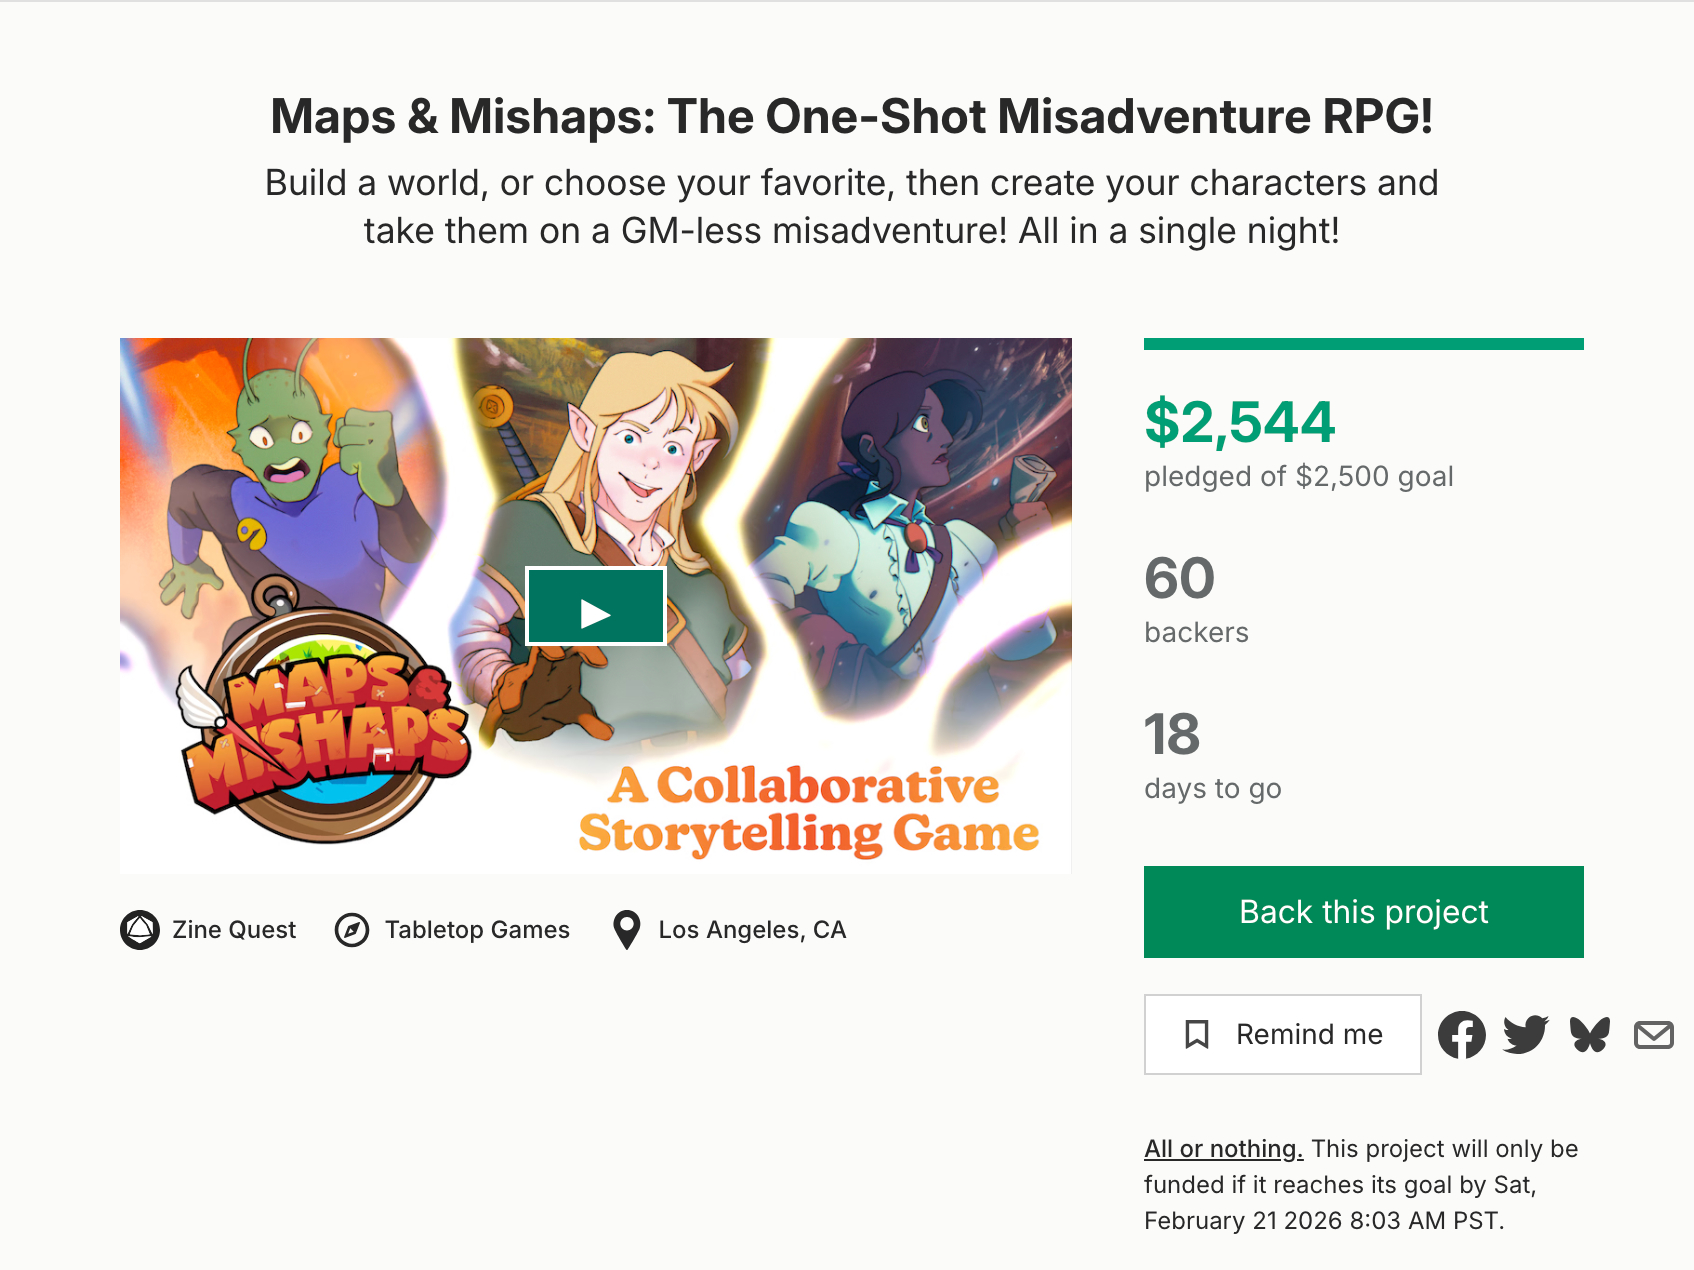Click the bookmark icon in Remind me
1694x1270 pixels.
click(x=1196, y=1034)
